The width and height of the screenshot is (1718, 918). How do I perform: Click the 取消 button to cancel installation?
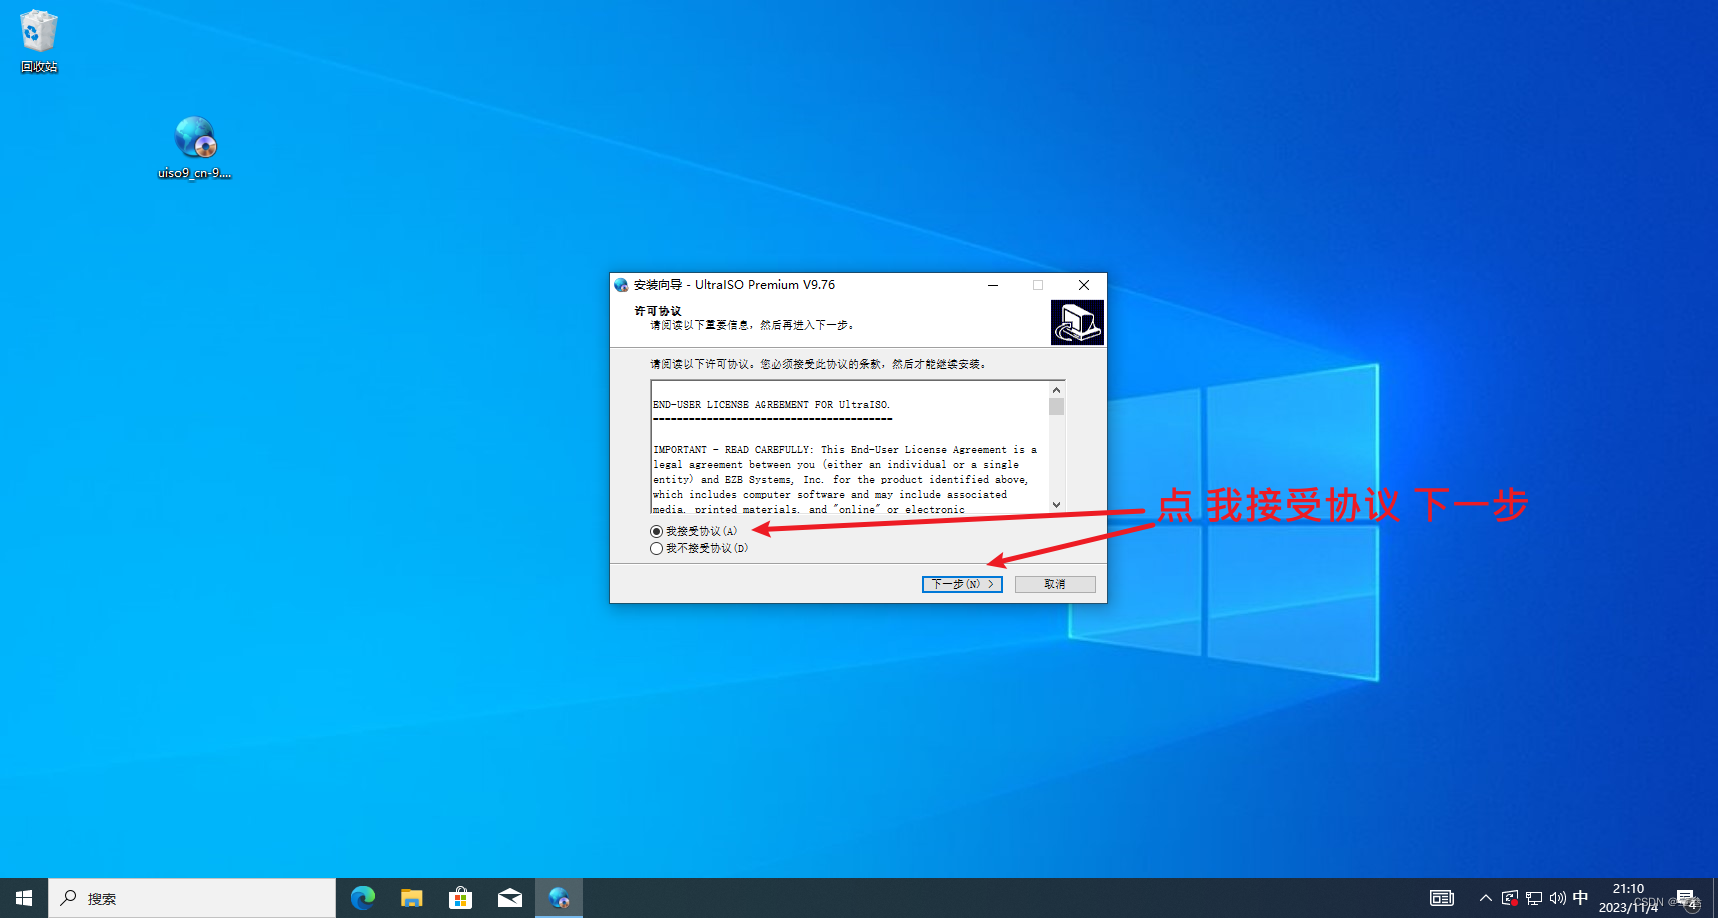[x=1054, y=583]
